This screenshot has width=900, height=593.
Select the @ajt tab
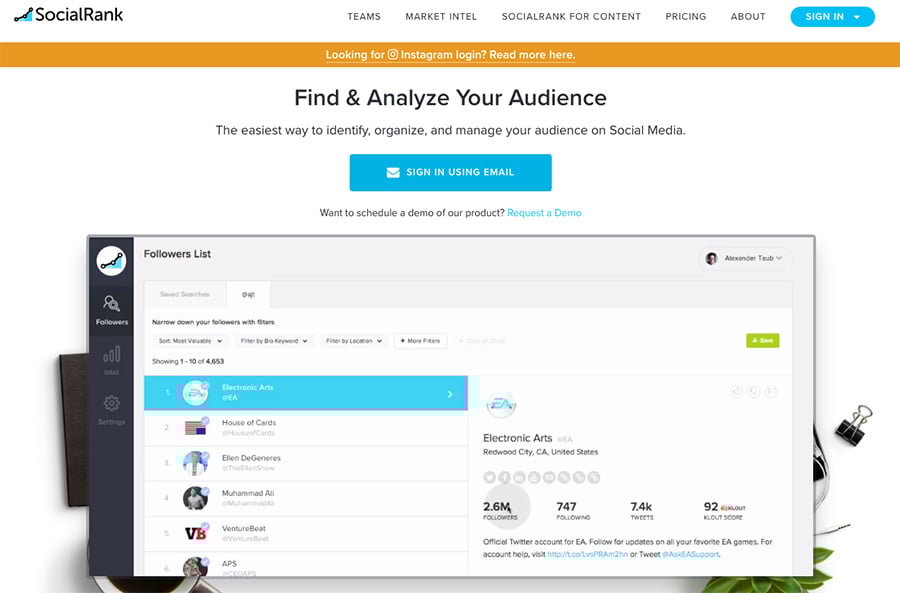248,294
